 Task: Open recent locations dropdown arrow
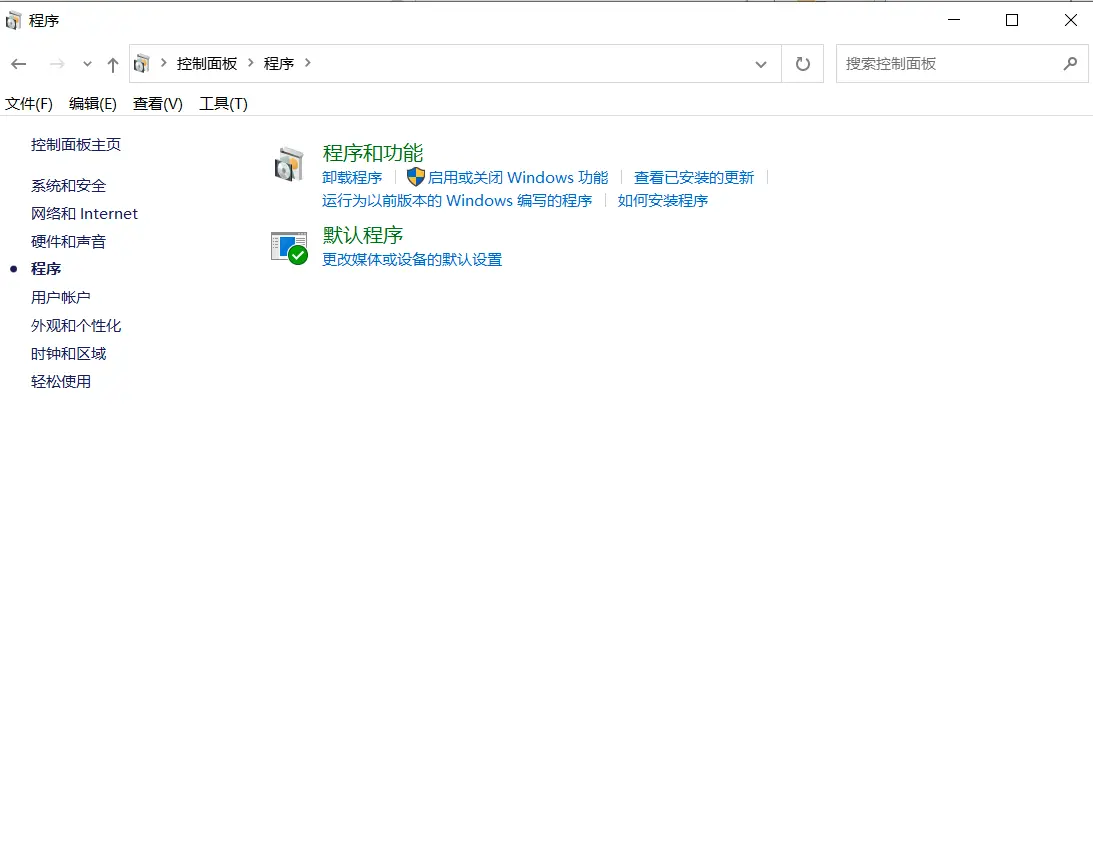(x=87, y=64)
